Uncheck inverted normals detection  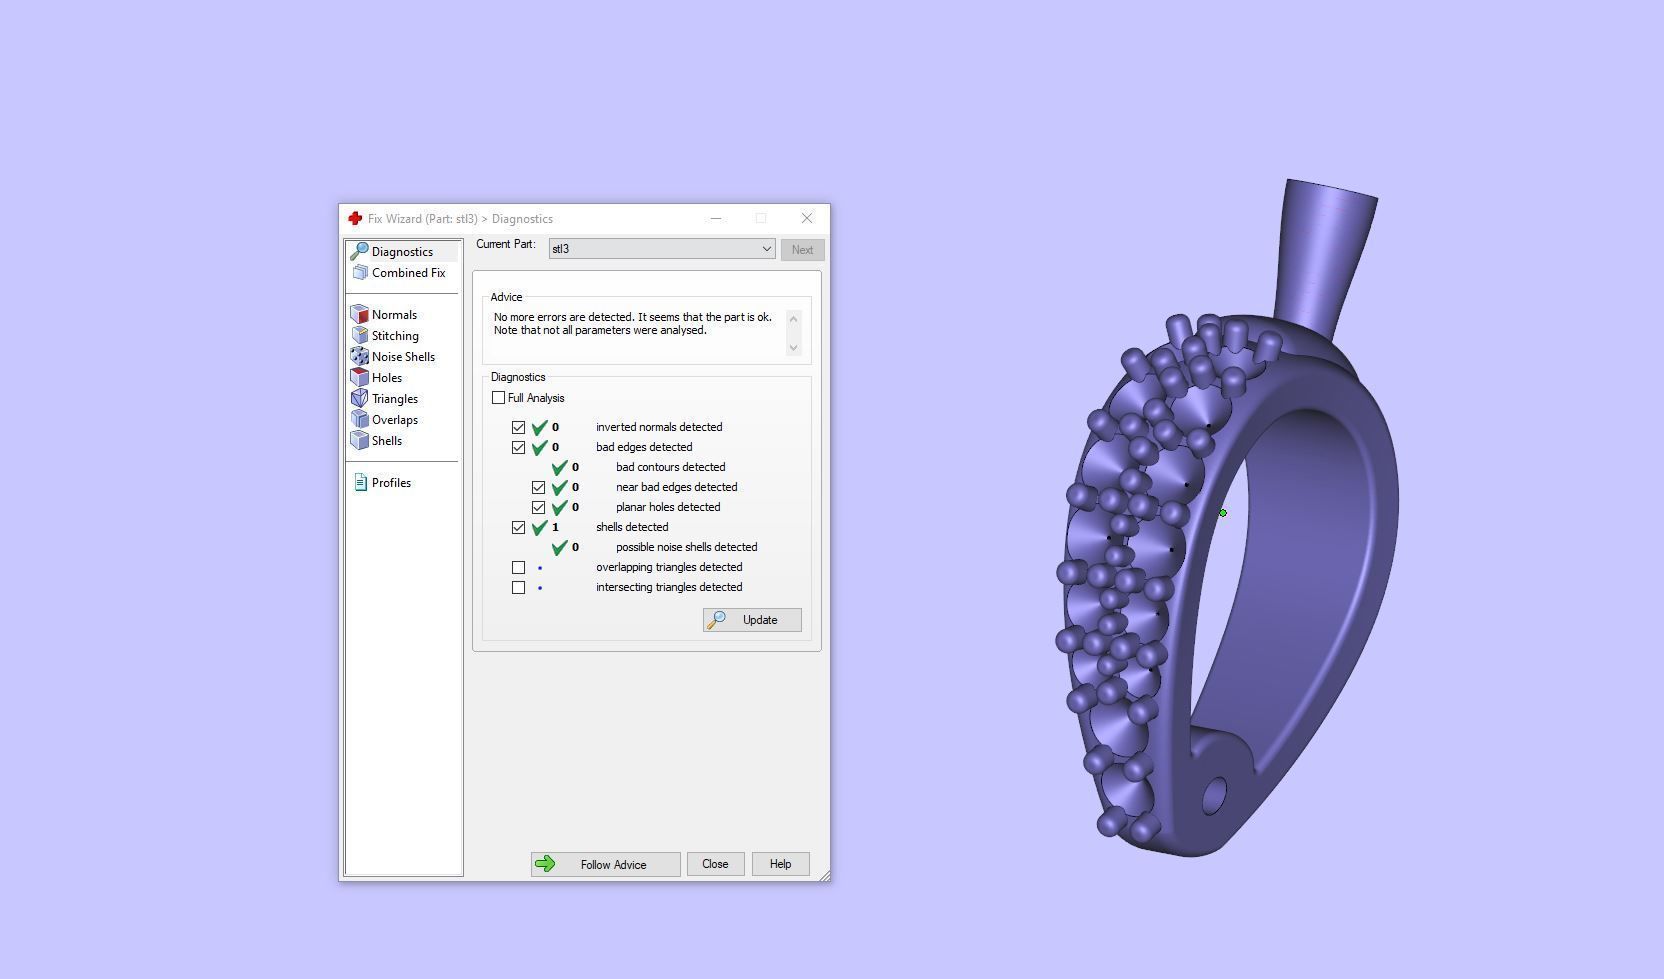pyautogui.click(x=518, y=427)
